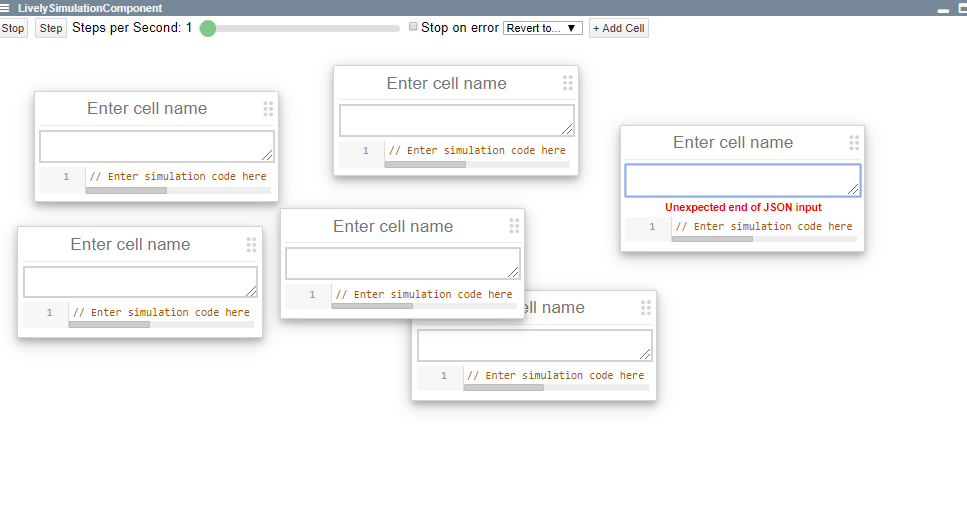Click drag handle of the middle overlapping cell
Image resolution: width=967 pixels, height=518 pixels.
tap(514, 226)
